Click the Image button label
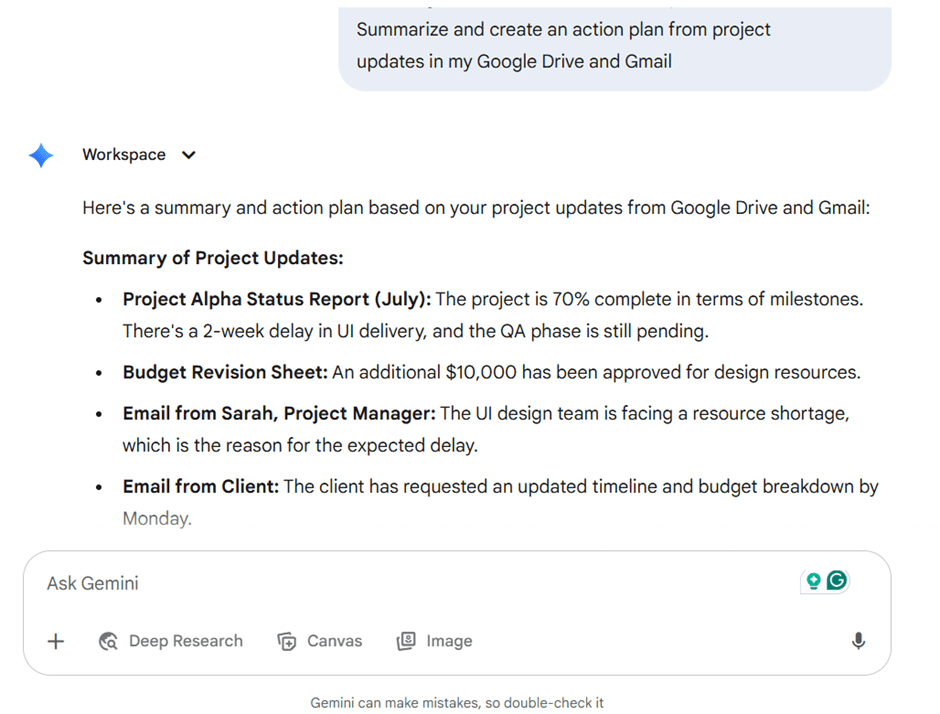The image size is (940, 714). [x=449, y=641]
